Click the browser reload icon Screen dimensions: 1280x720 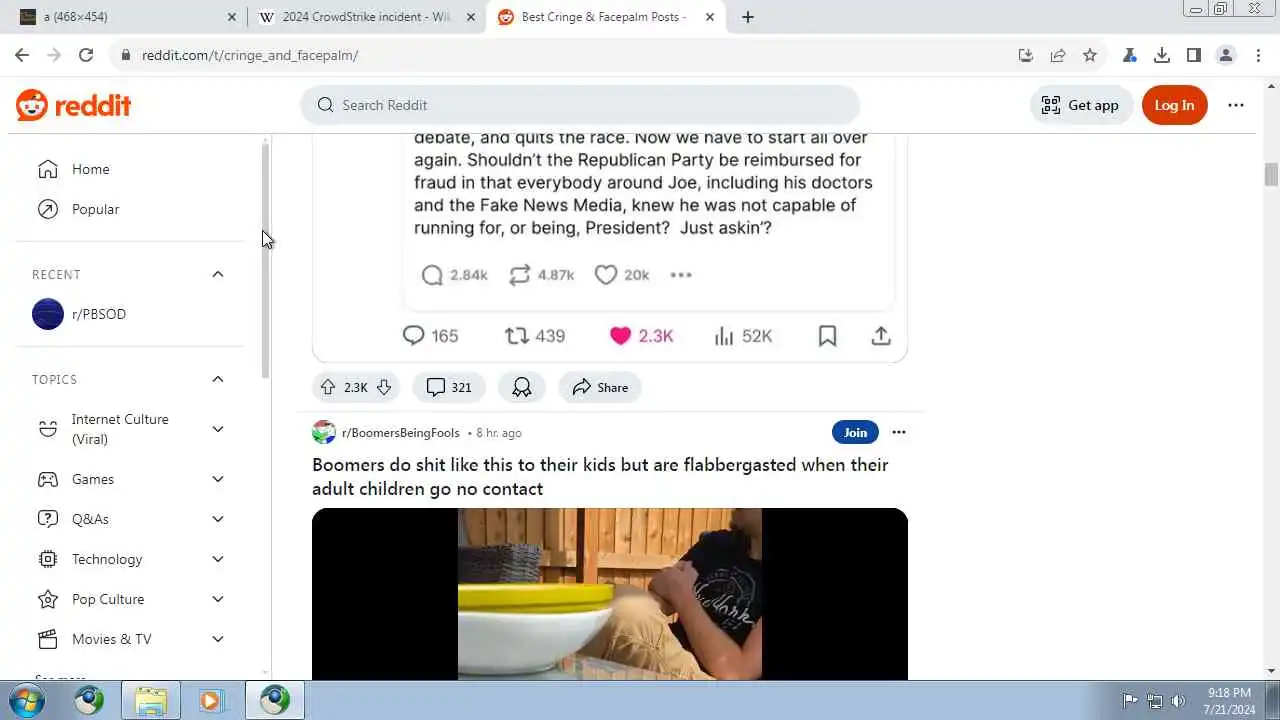(86, 55)
